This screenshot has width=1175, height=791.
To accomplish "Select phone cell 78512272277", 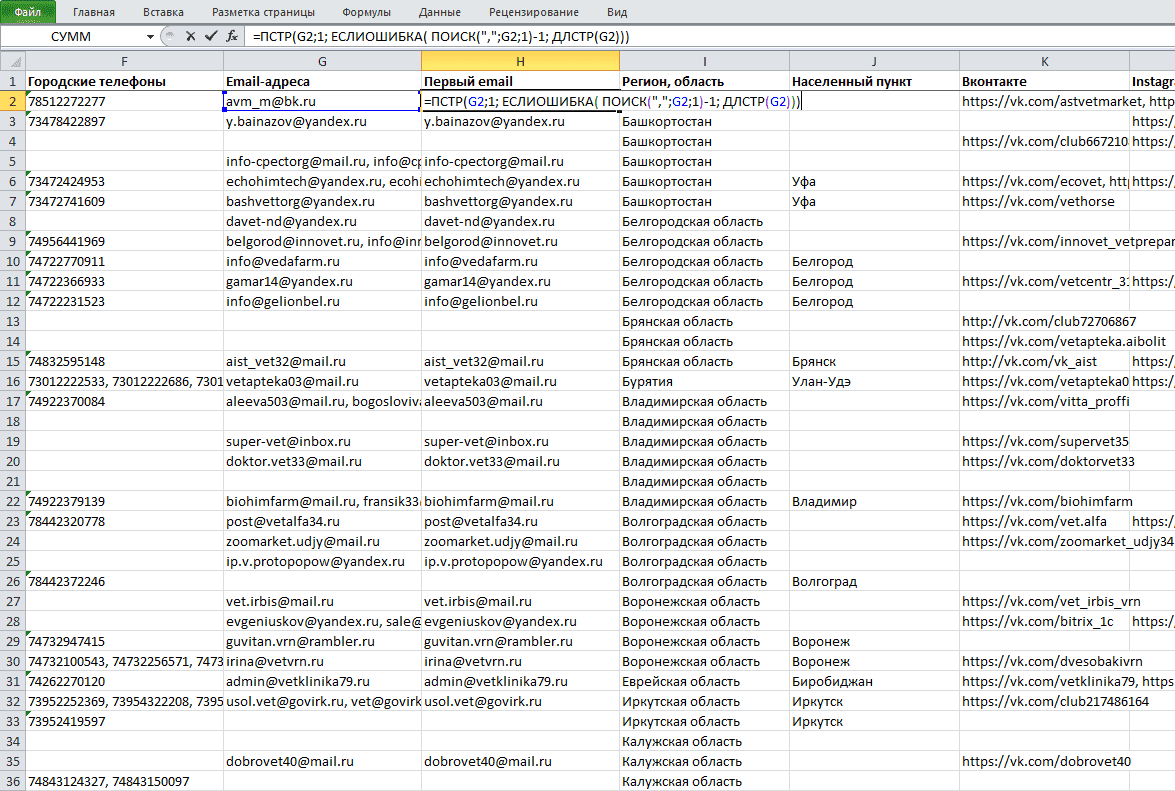I will coord(124,101).
